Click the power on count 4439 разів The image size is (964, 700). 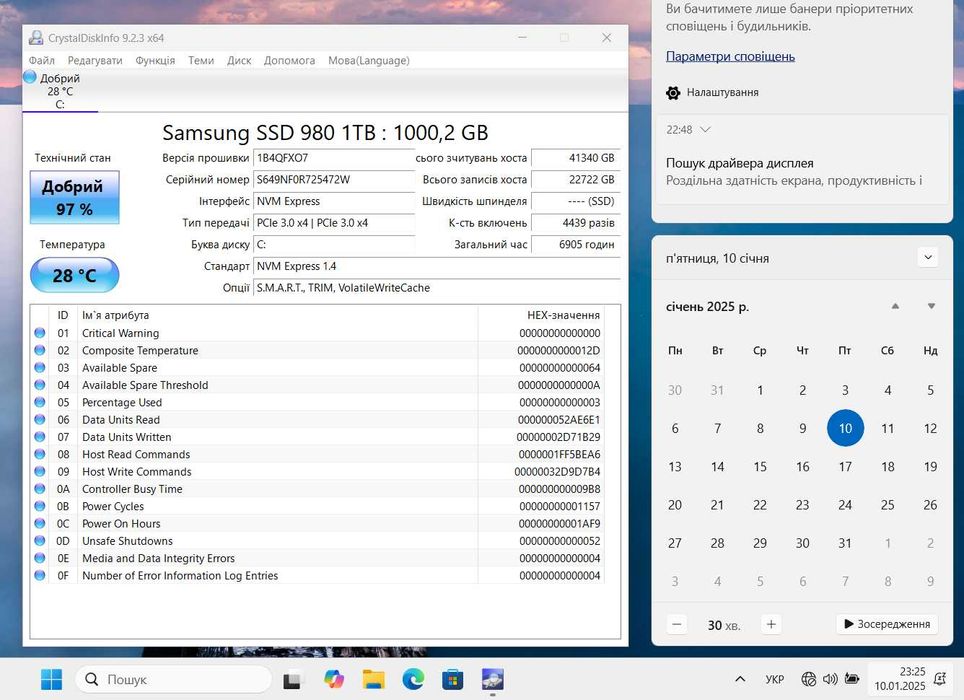pos(575,222)
